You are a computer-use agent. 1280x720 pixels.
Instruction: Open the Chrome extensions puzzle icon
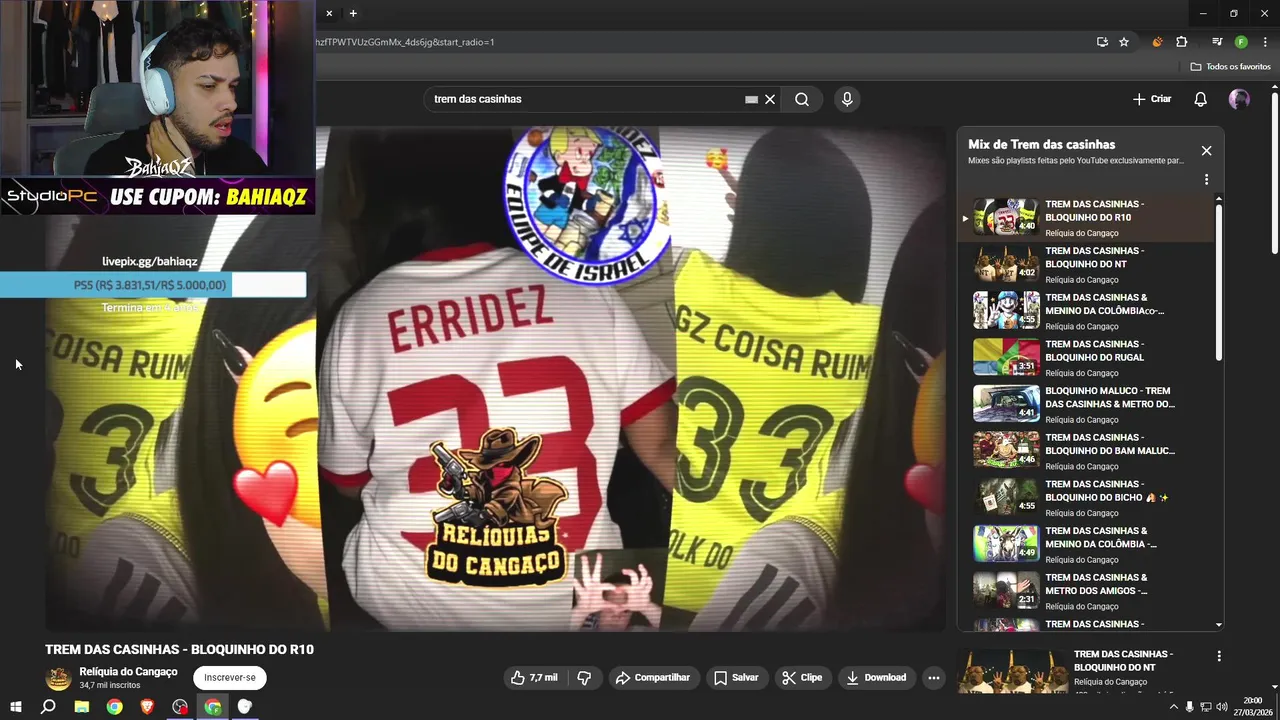(1181, 42)
